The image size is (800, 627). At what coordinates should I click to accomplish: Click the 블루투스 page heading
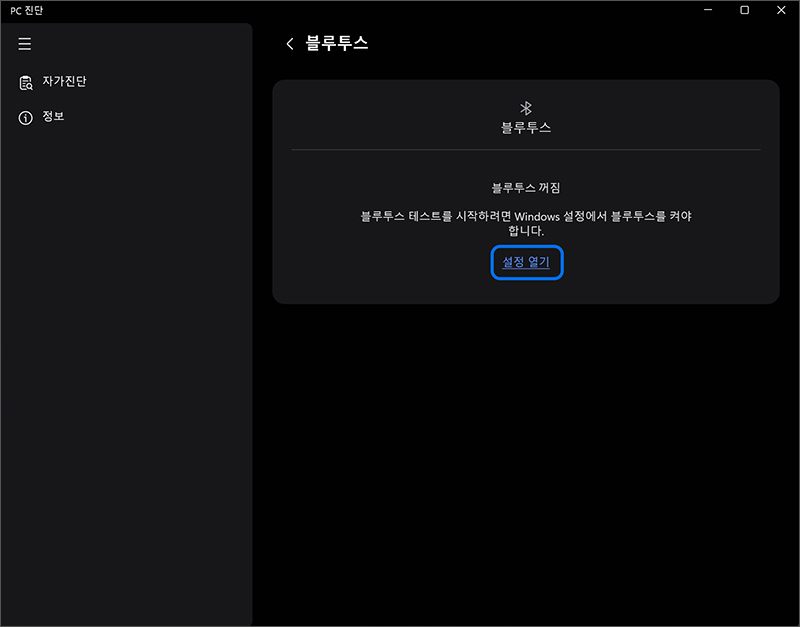pyautogui.click(x=336, y=43)
